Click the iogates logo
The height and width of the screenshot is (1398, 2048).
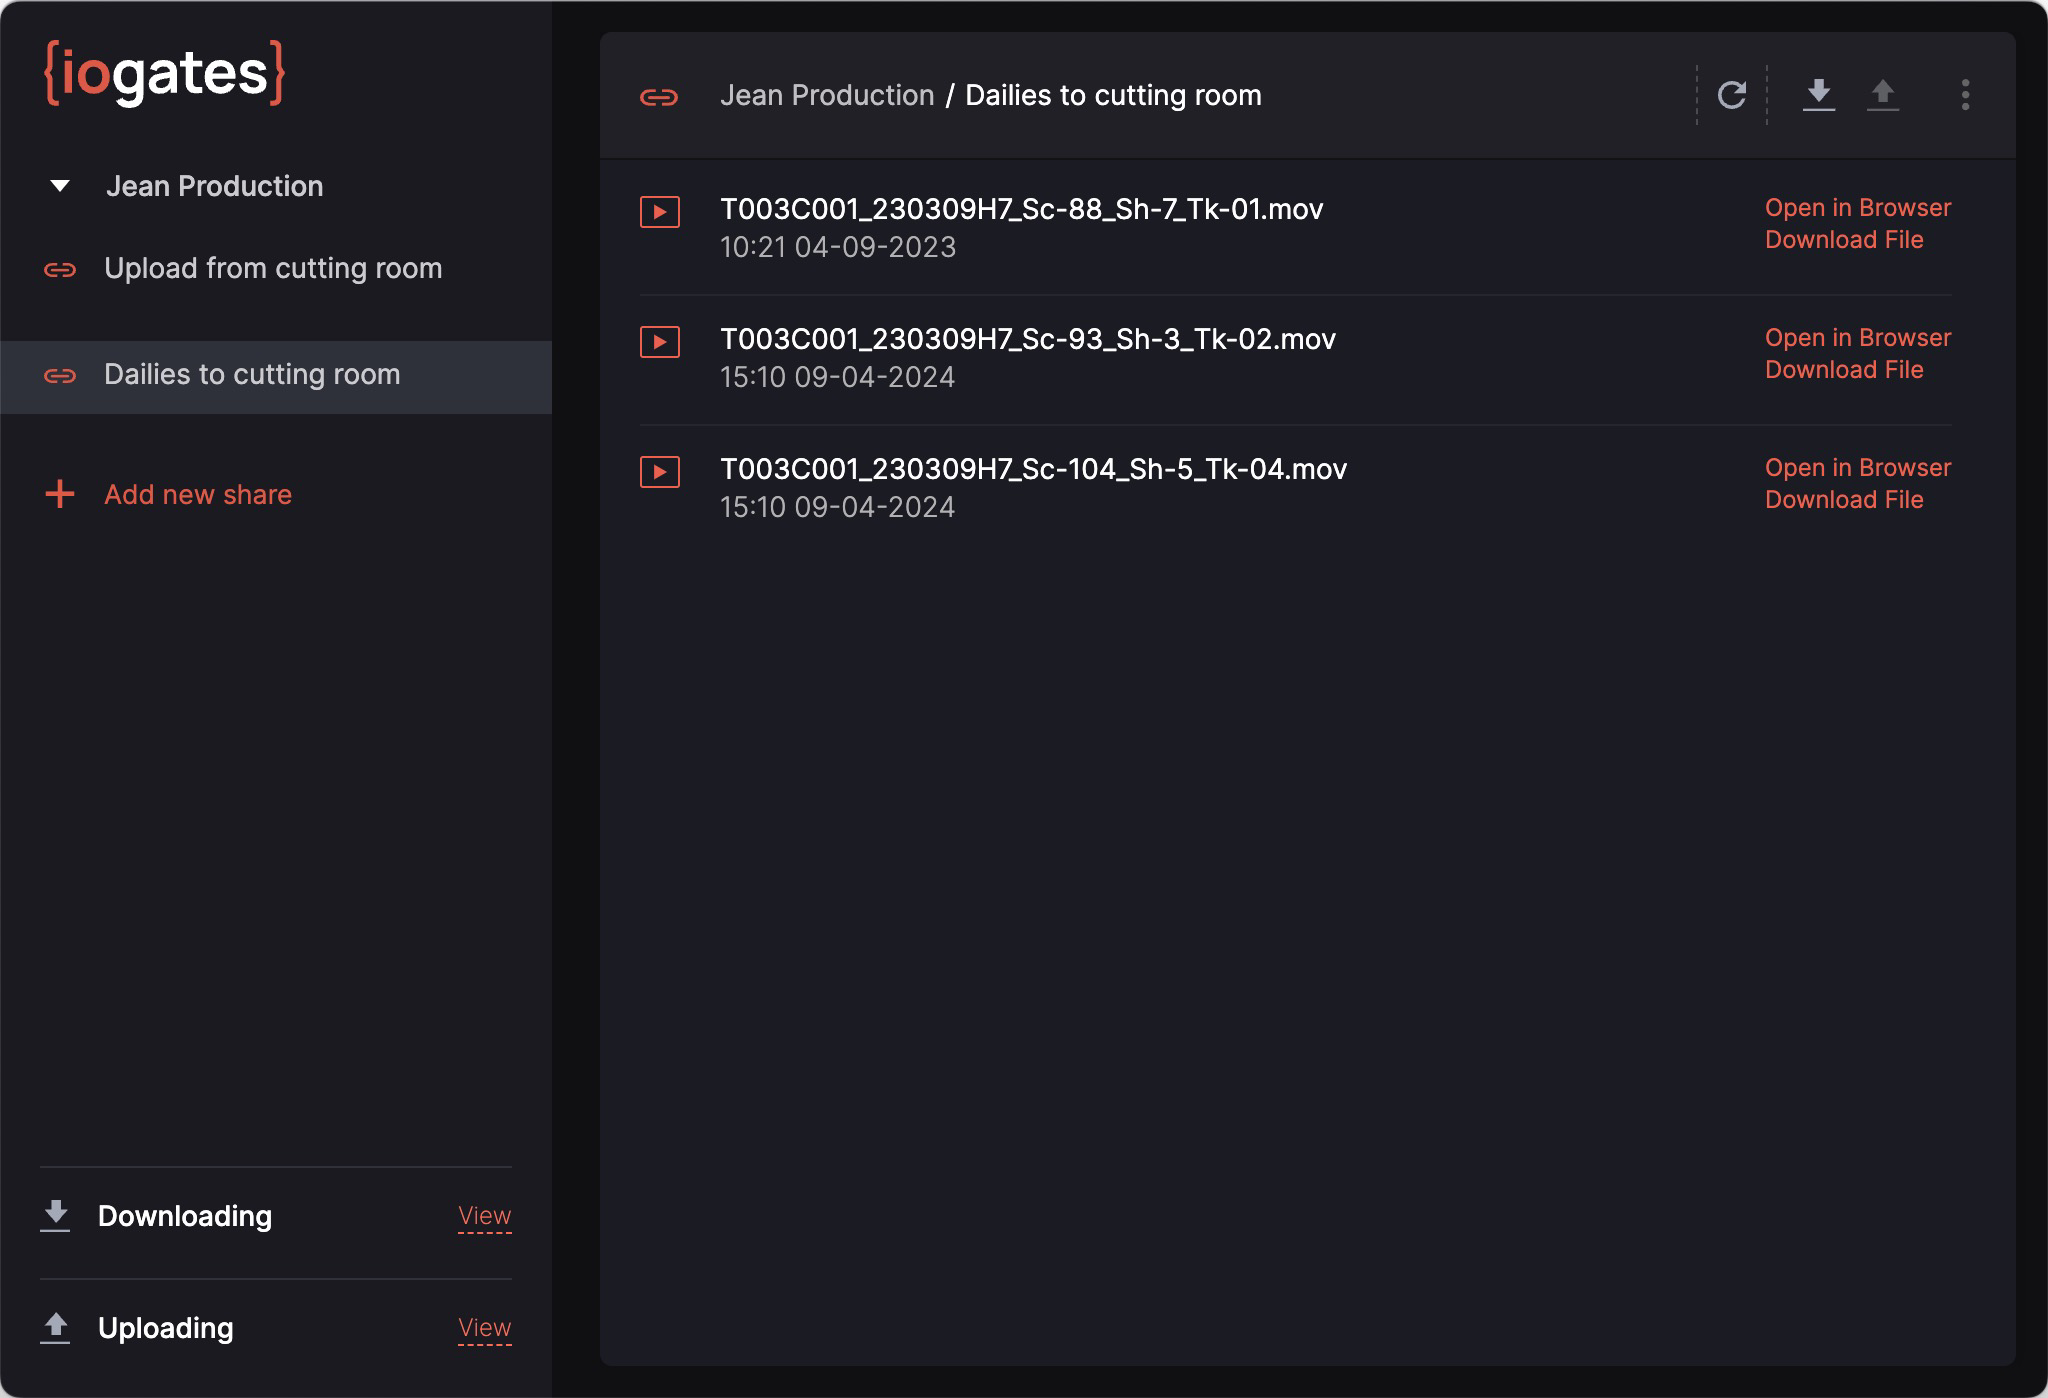165,73
